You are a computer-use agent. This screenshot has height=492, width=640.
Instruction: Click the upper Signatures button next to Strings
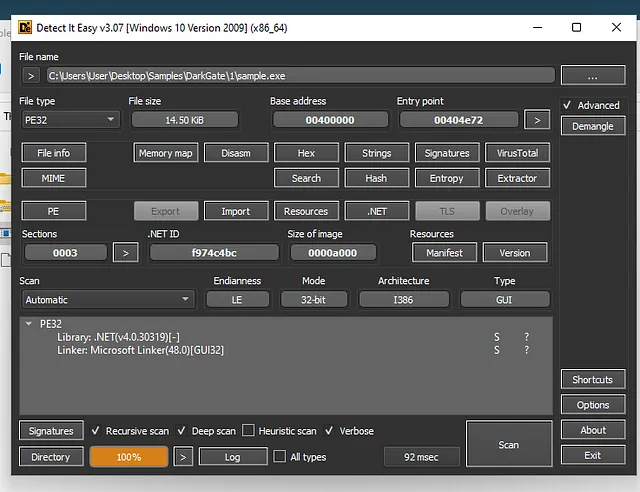tap(447, 153)
